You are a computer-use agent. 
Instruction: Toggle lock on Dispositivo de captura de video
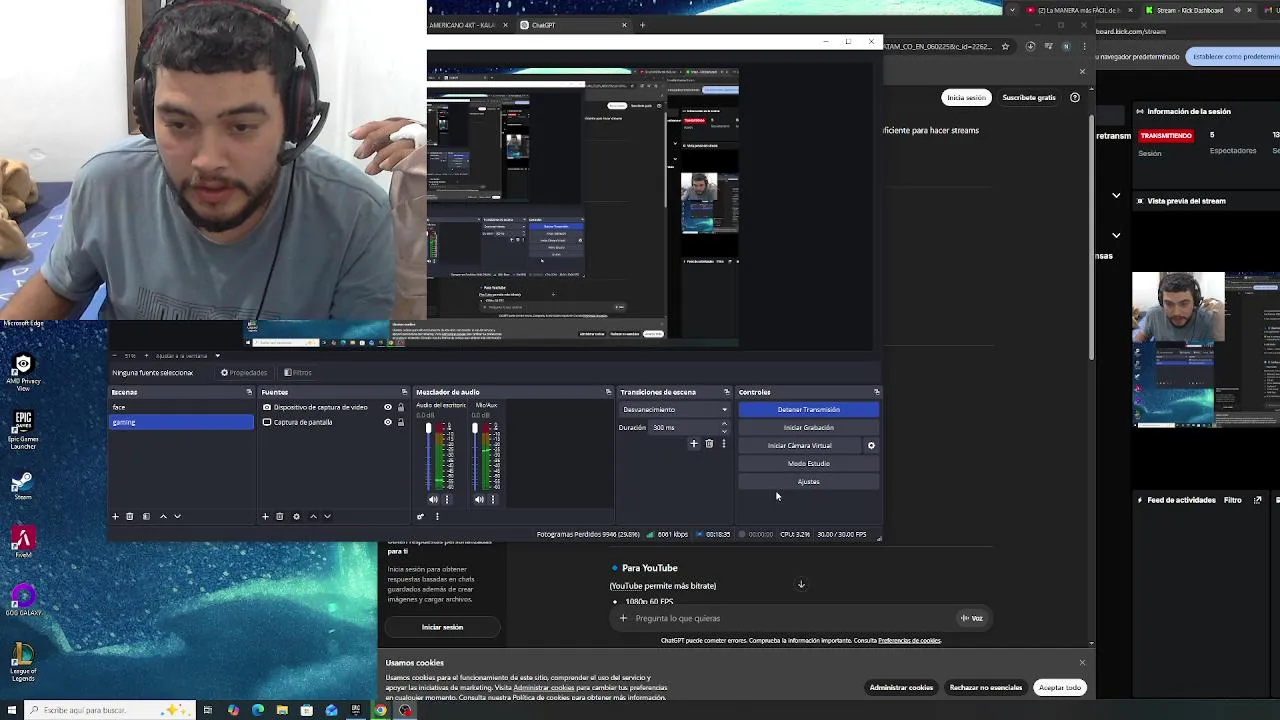[401, 407]
